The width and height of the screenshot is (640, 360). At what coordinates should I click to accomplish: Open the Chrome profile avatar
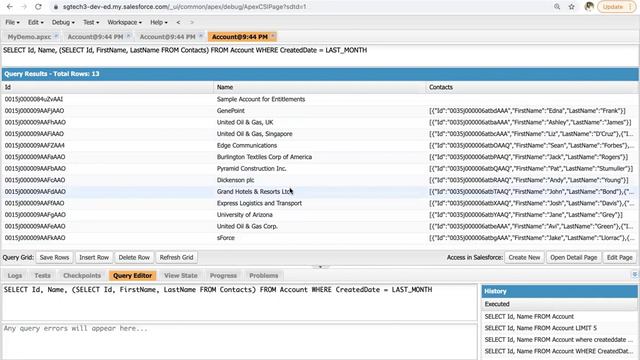pos(589,7)
